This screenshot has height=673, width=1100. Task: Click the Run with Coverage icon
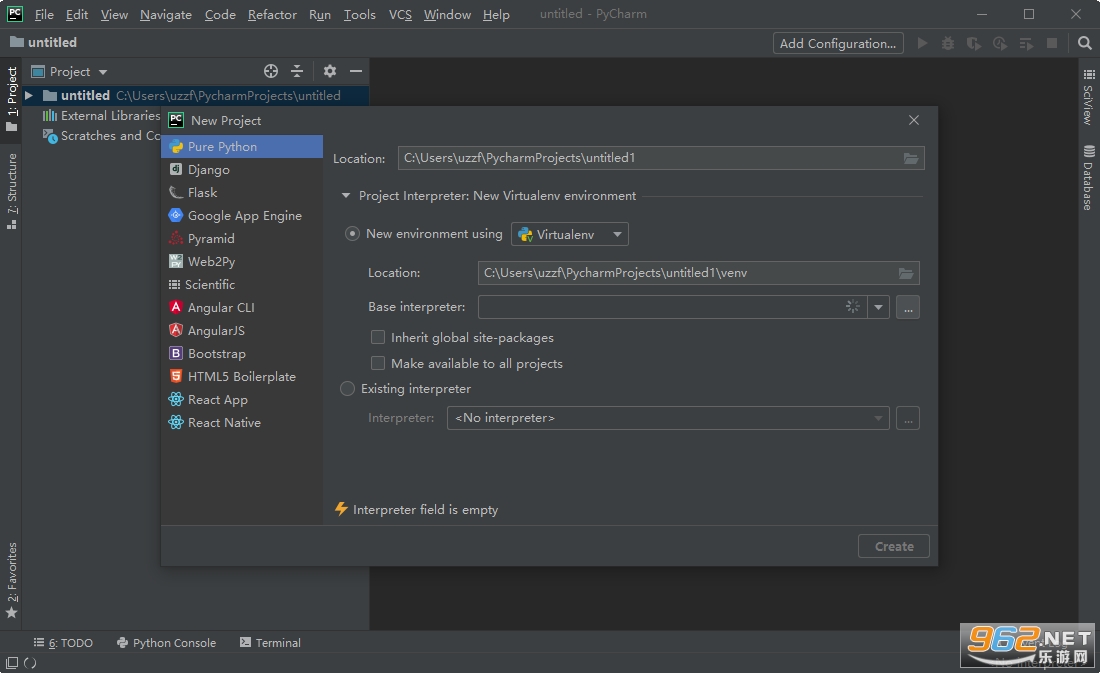click(x=974, y=44)
